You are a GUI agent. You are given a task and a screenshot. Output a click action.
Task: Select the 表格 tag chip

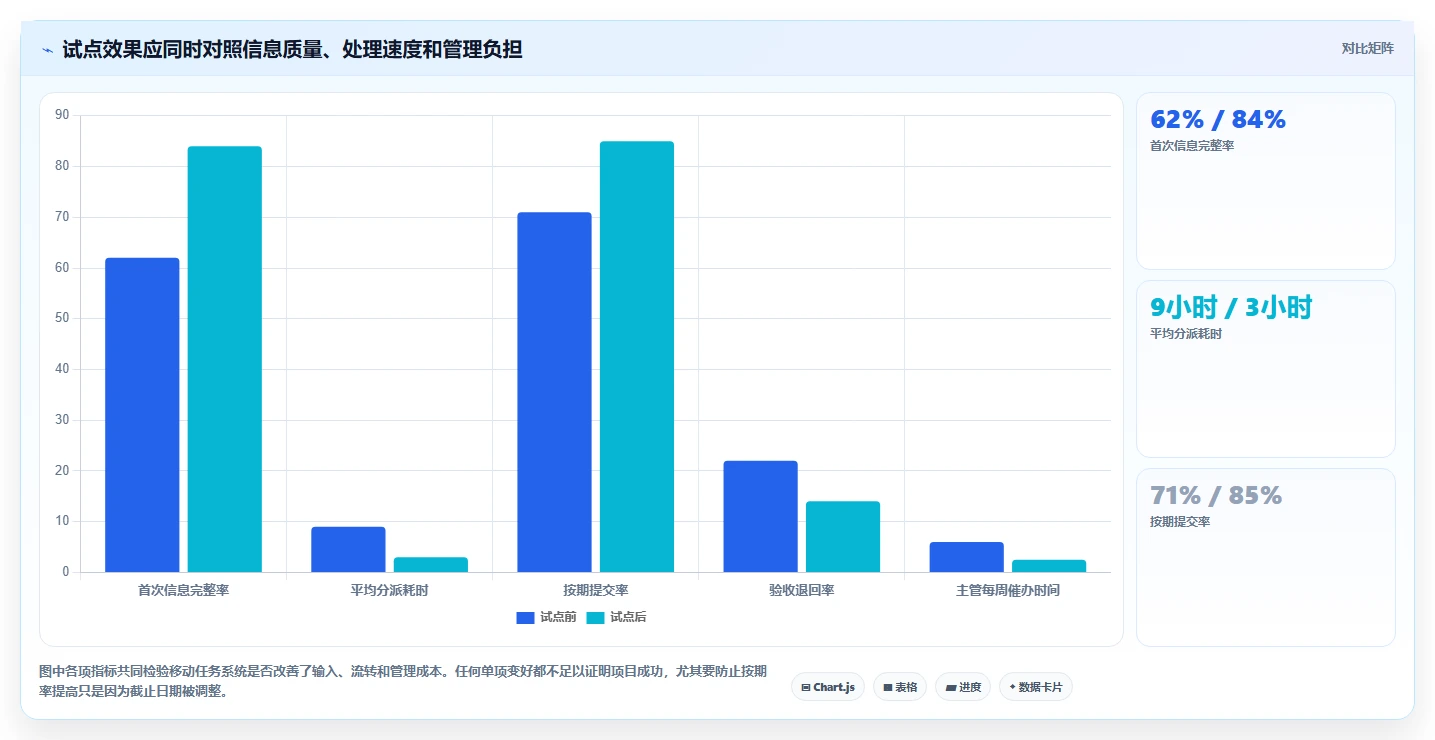point(900,687)
